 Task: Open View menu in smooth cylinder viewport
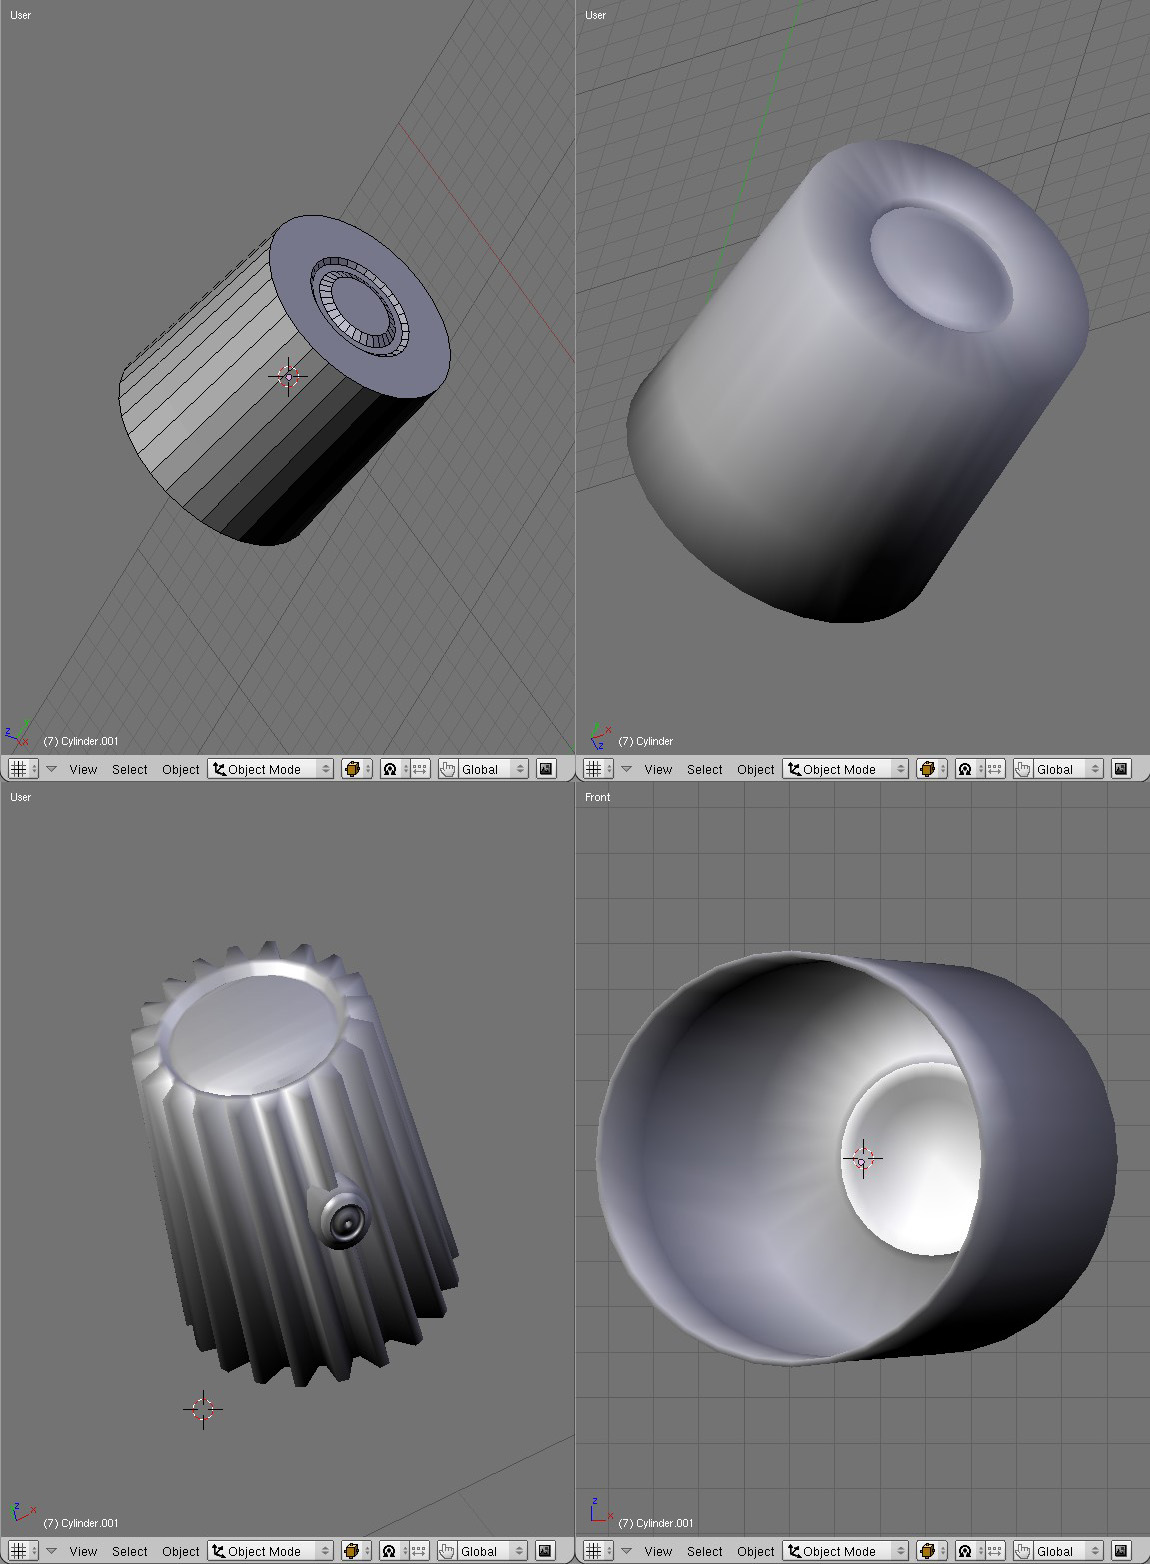(x=658, y=769)
